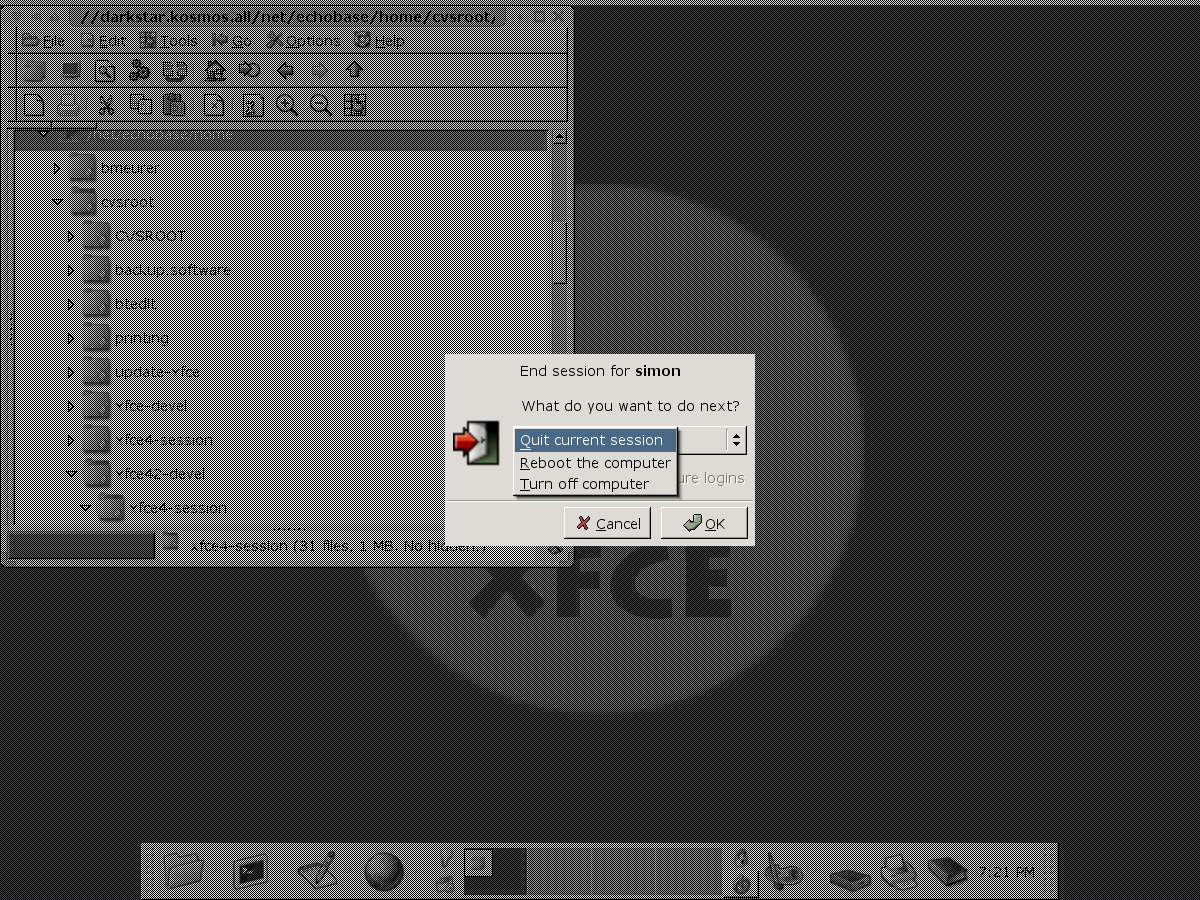Open the Help menu in the file manager
This screenshot has height=900, width=1200.
click(x=380, y=41)
